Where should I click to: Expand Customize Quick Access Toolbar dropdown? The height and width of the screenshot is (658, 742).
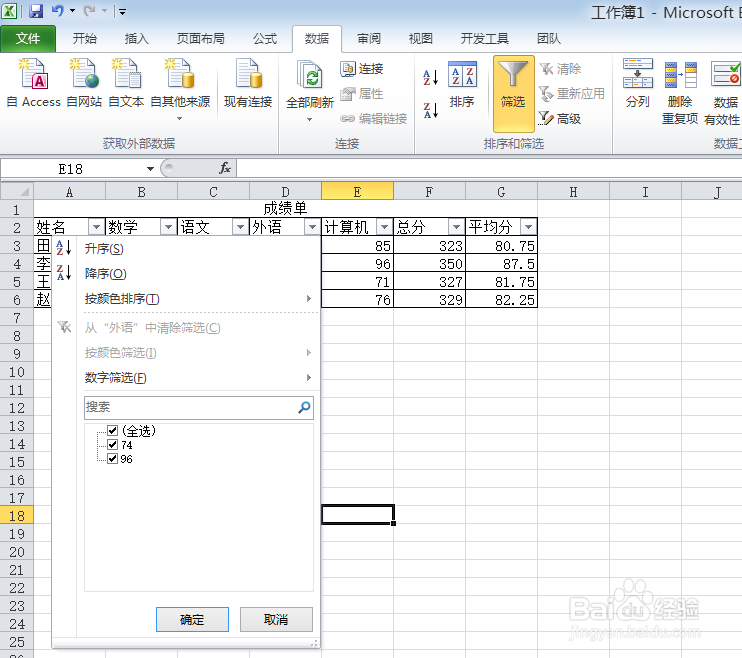pos(122,11)
